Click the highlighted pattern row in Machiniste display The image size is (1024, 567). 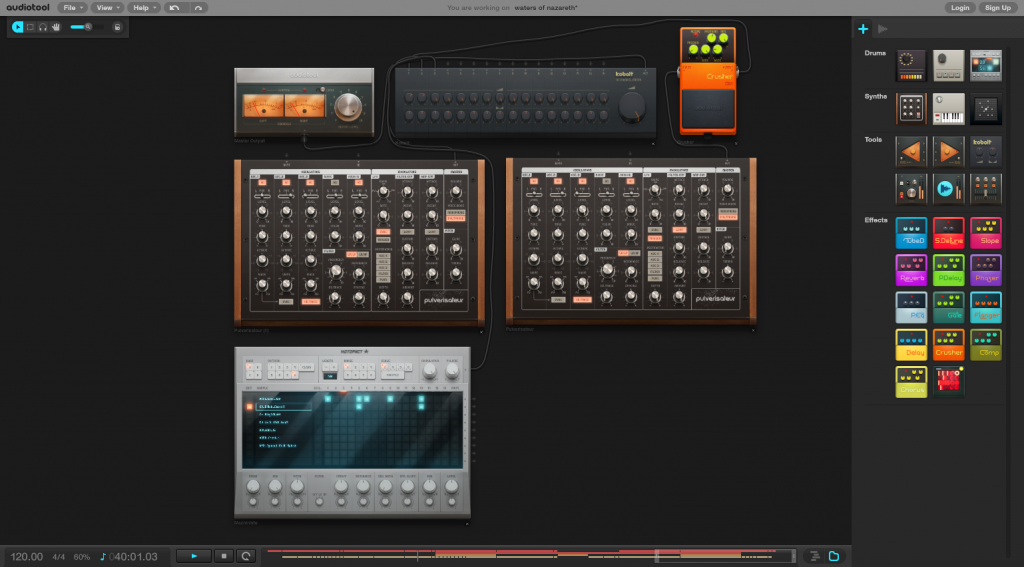click(284, 406)
